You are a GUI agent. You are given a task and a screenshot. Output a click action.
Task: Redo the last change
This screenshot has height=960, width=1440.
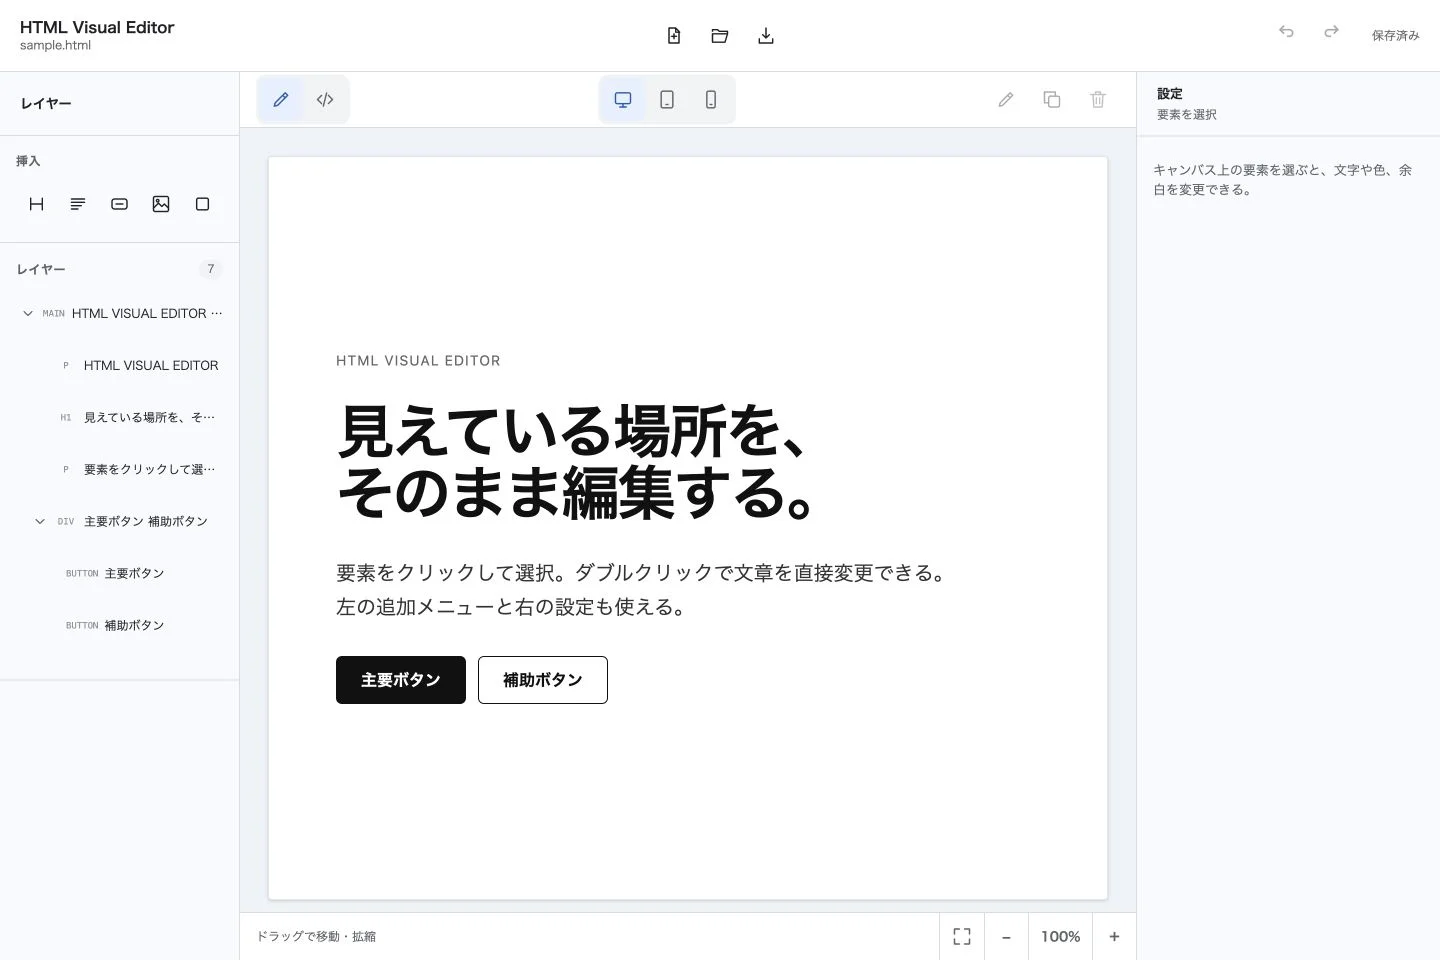coord(1331,32)
